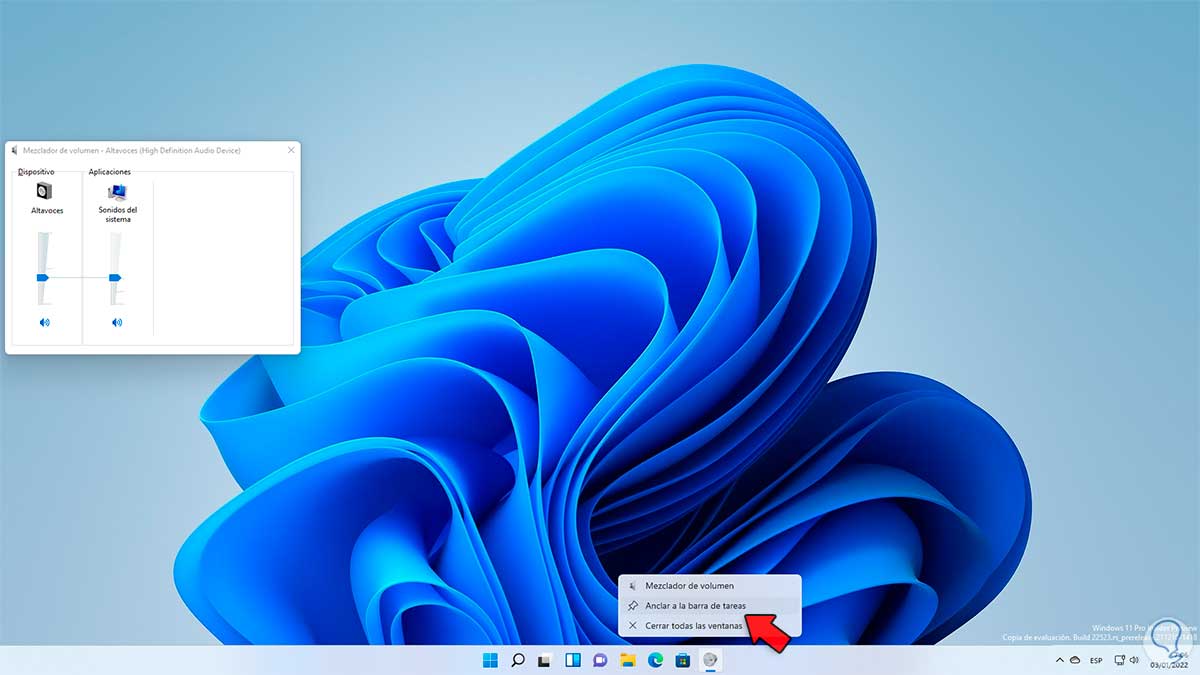1200x675 pixels.
Task: Click the volume mixer taskbar icon
Action: pyautogui.click(x=710, y=660)
